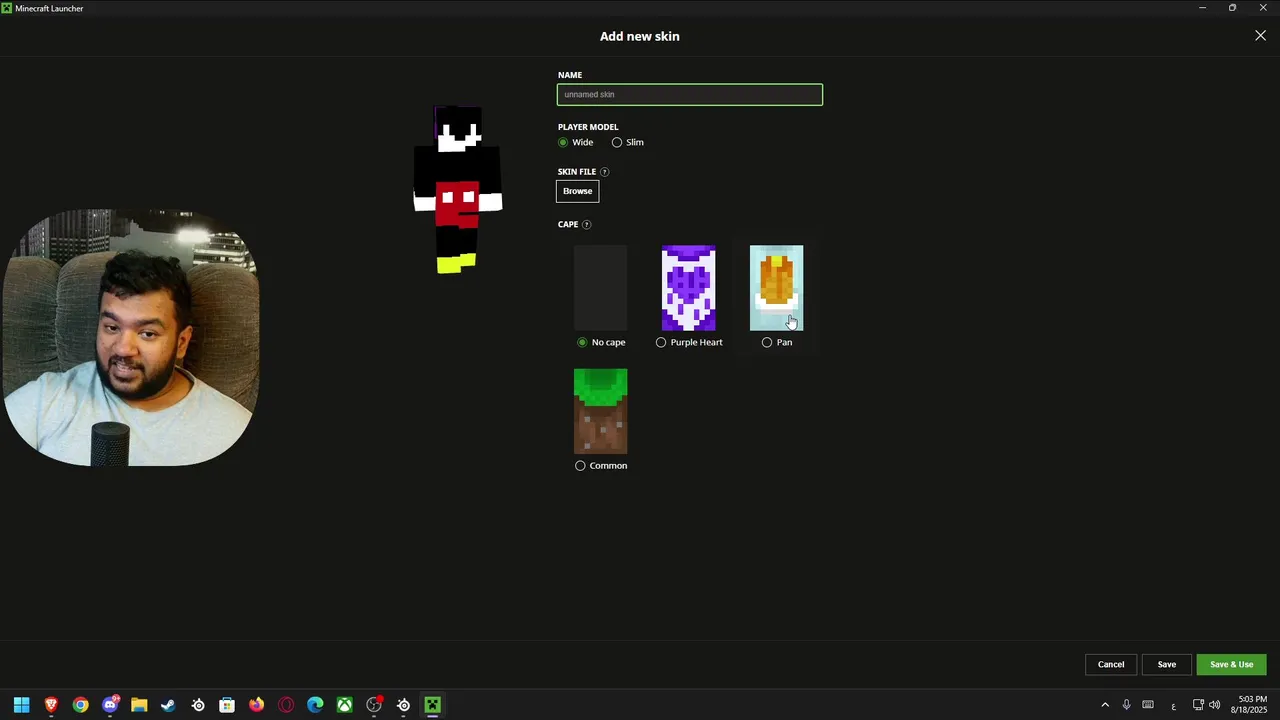Select the Slim player model radio
Screen dimensions: 1280x720
pyautogui.click(x=617, y=142)
